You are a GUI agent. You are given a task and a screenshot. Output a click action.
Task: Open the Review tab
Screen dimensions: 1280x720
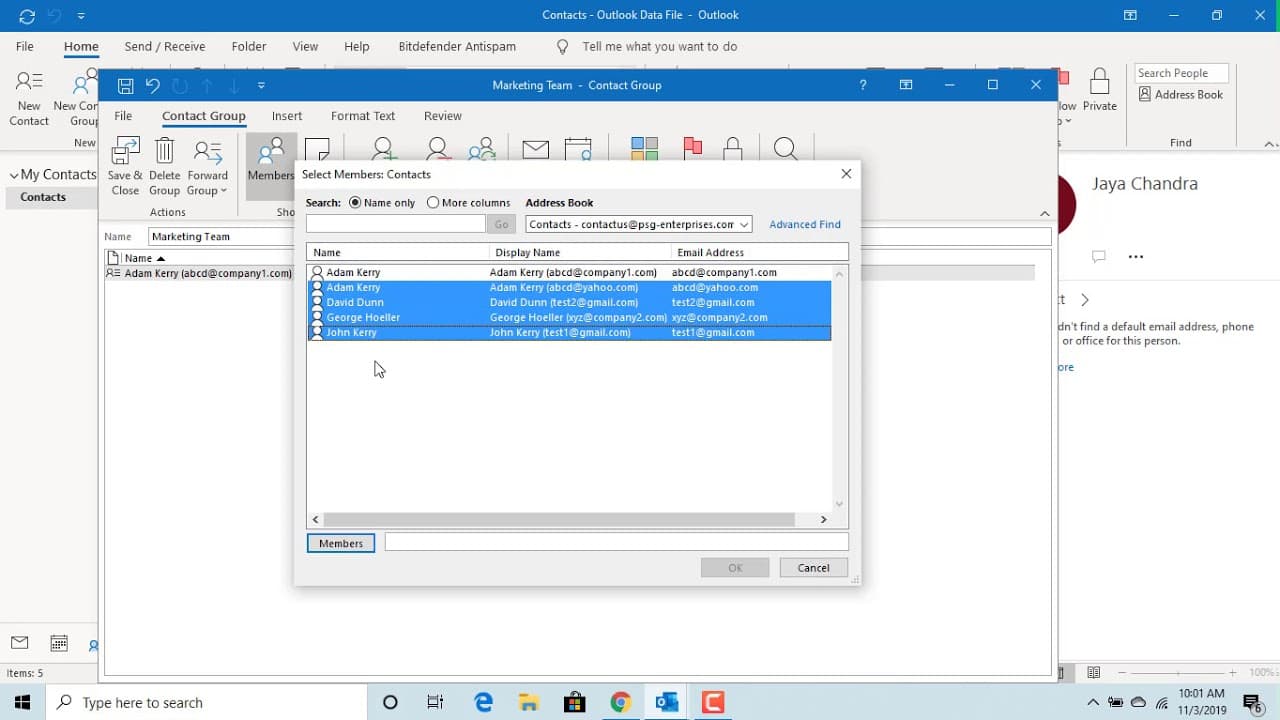tap(442, 116)
